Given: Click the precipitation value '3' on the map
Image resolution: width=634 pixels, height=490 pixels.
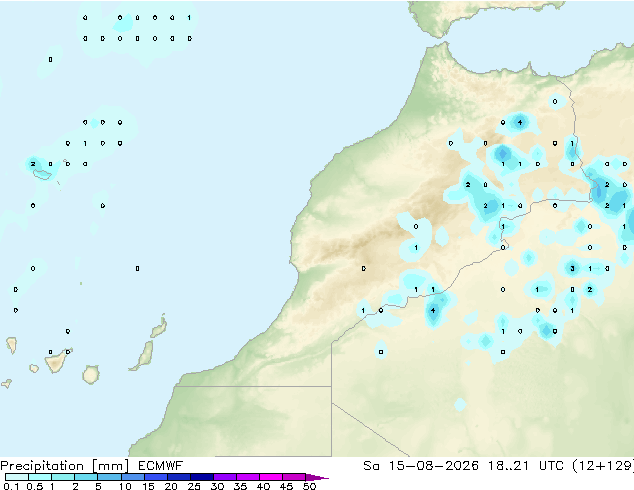Looking at the screenshot, I should (x=572, y=268).
